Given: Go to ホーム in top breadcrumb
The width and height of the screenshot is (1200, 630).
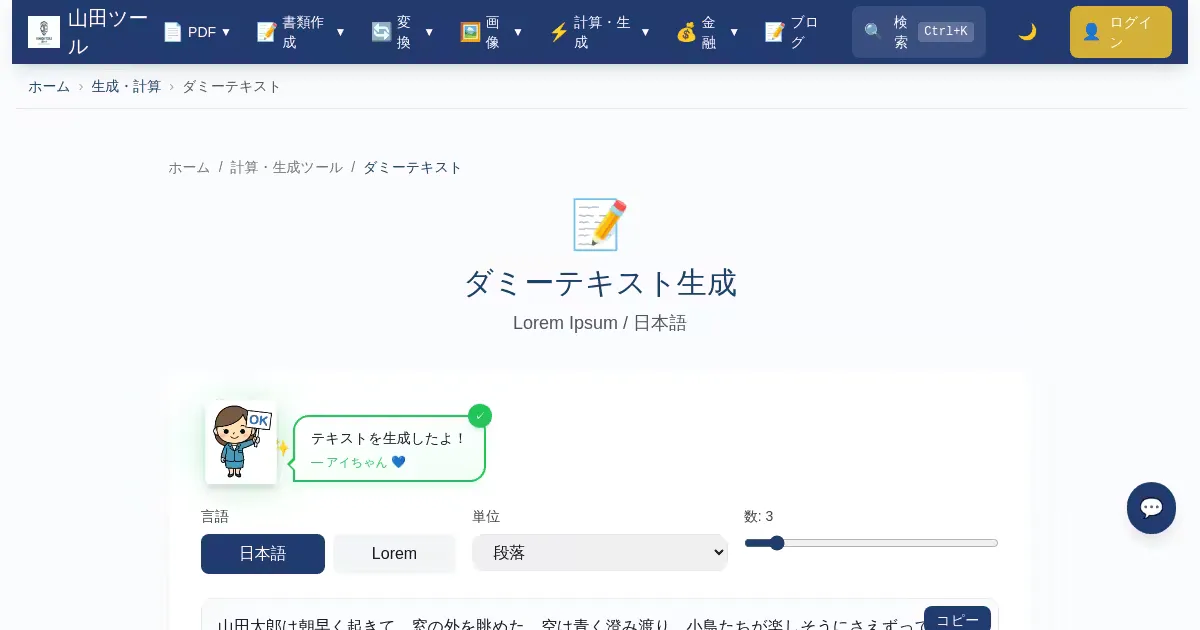Looking at the screenshot, I should pyautogui.click(x=49, y=87).
